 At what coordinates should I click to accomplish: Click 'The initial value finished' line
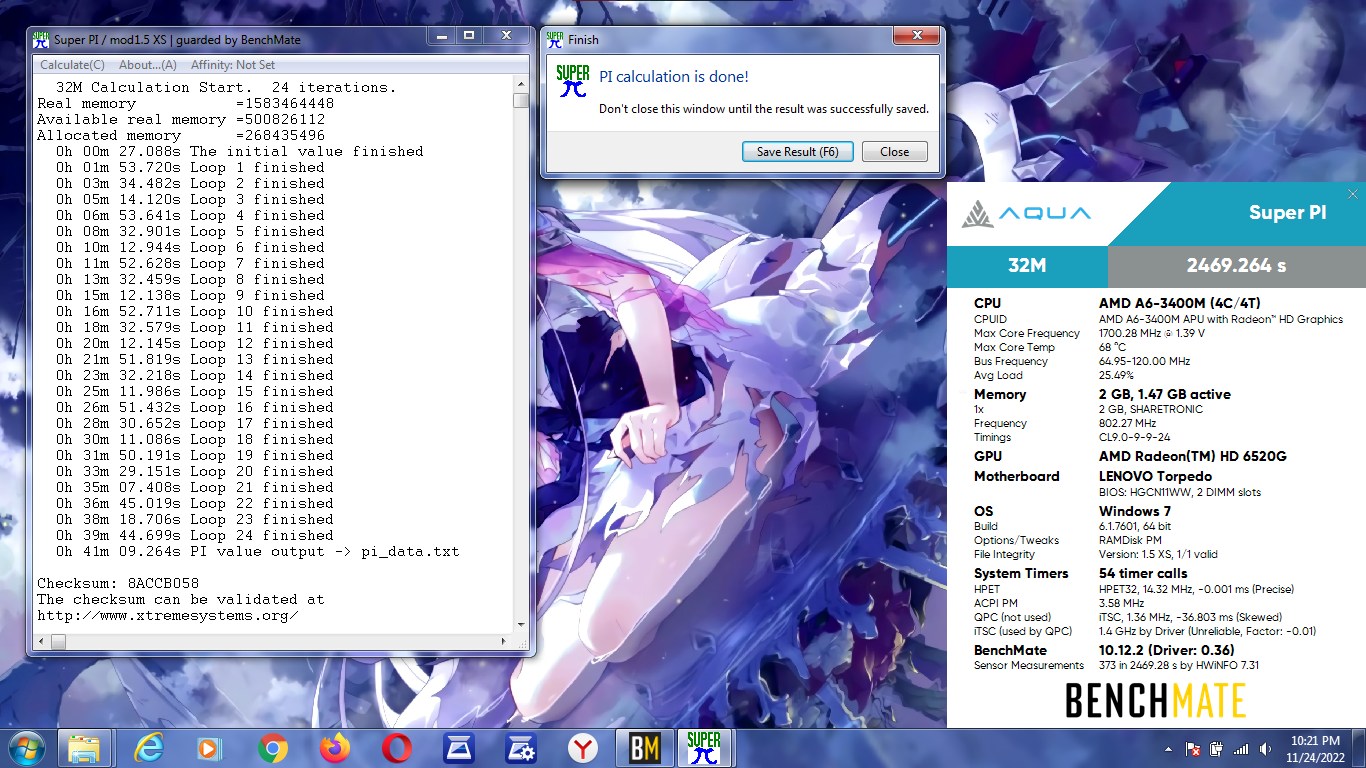240,151
